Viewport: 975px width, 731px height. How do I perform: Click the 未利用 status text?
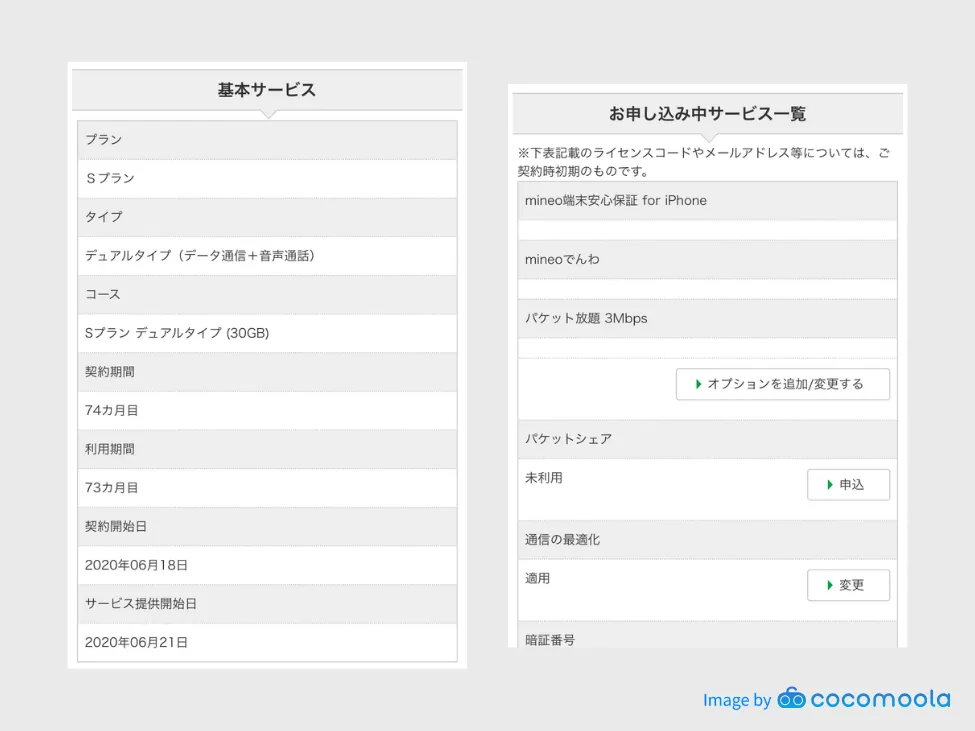point(543,478)
